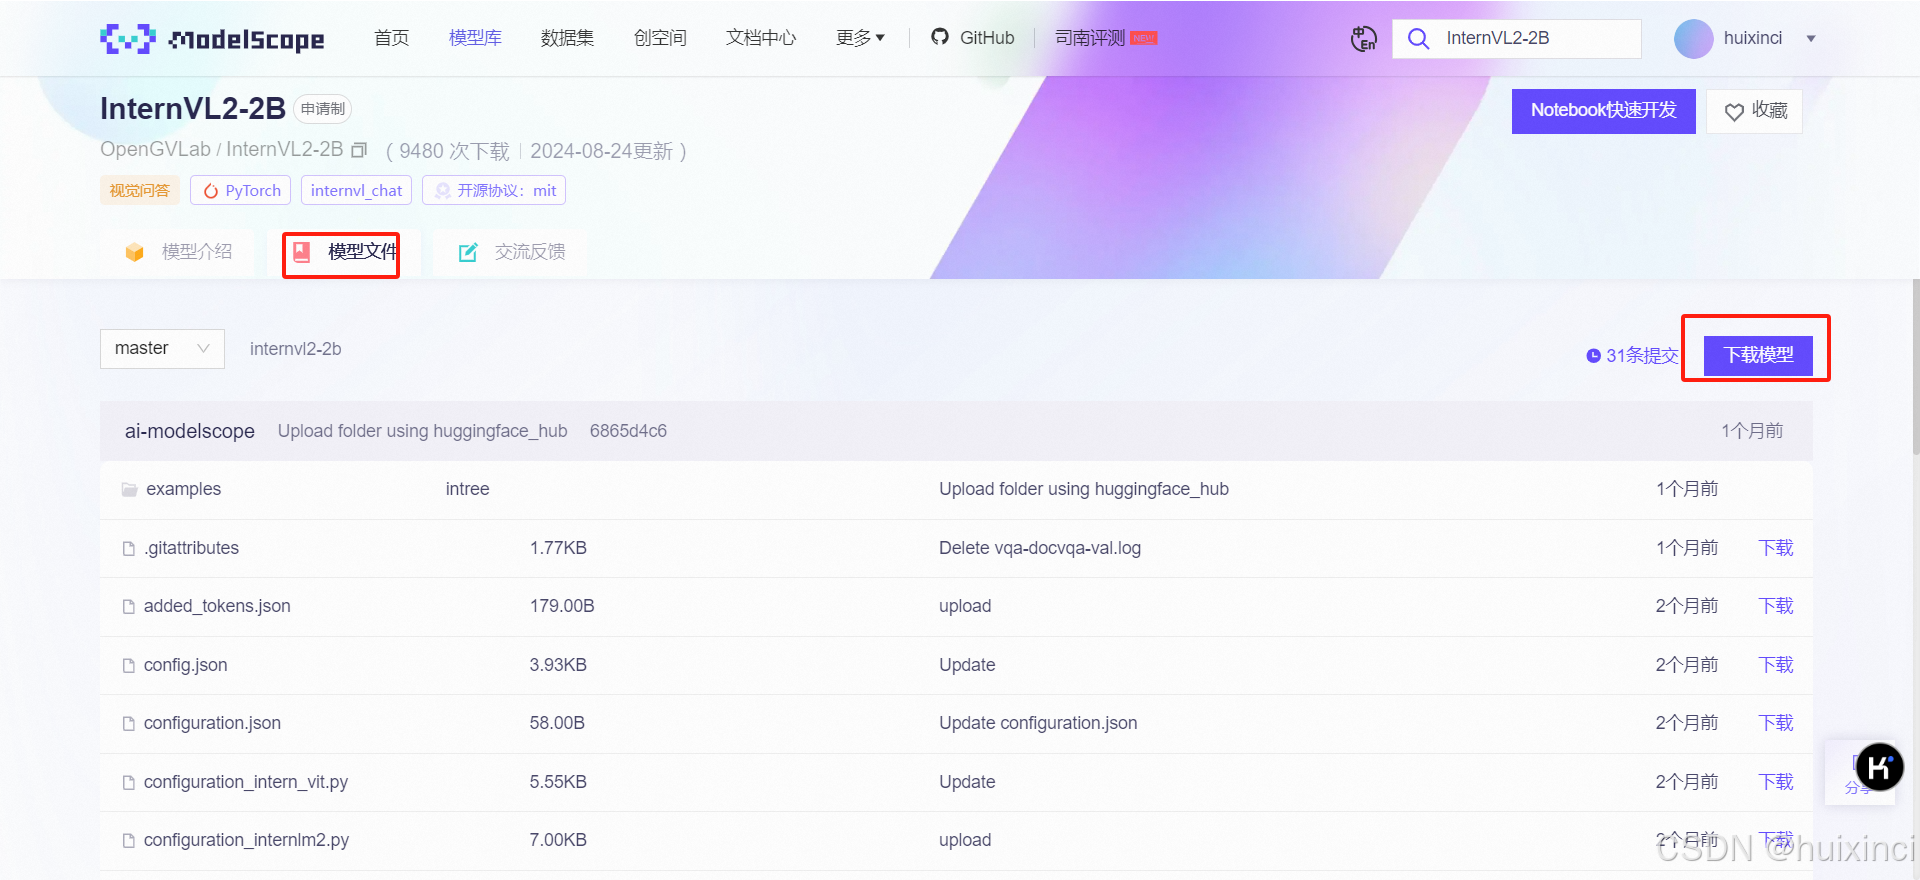The image size is (1920, 880).
Task: Click the ModelScope logo
Action: 212,38
